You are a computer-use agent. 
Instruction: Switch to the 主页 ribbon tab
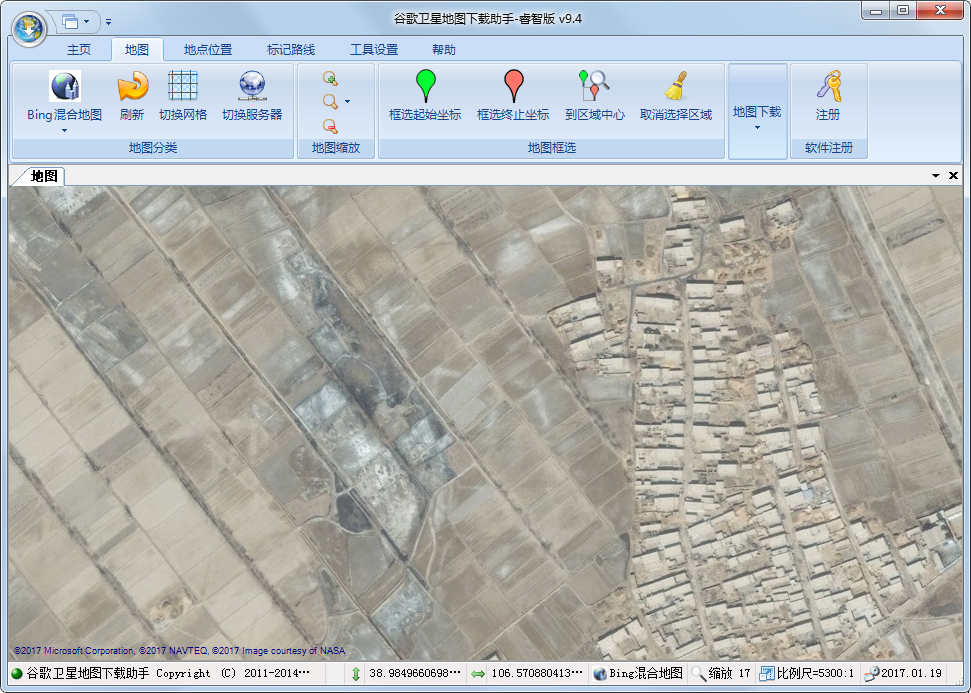tap(79, 50)
